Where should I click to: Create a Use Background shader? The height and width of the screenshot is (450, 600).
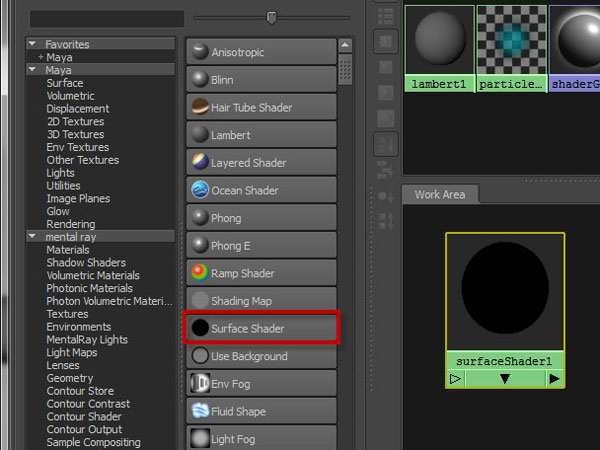click(261, 356)
